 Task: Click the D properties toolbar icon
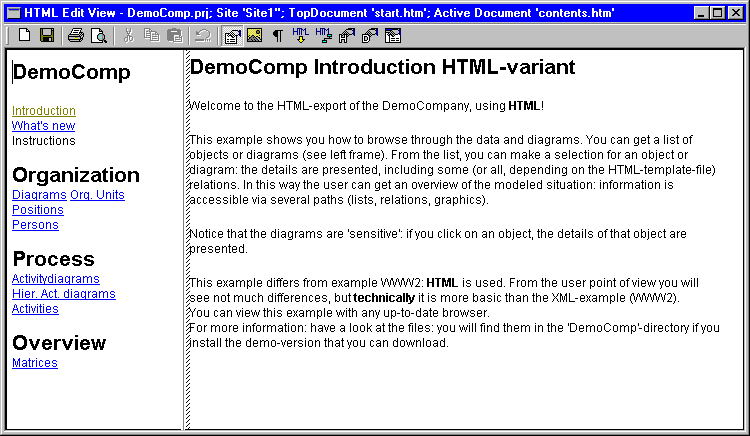[370, 35]
